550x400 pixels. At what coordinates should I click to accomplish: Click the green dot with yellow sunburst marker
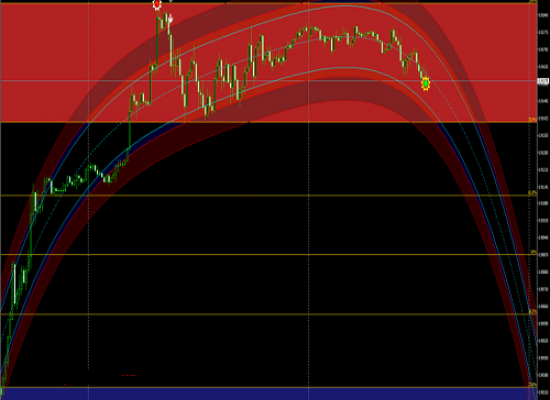pos(425,84)
